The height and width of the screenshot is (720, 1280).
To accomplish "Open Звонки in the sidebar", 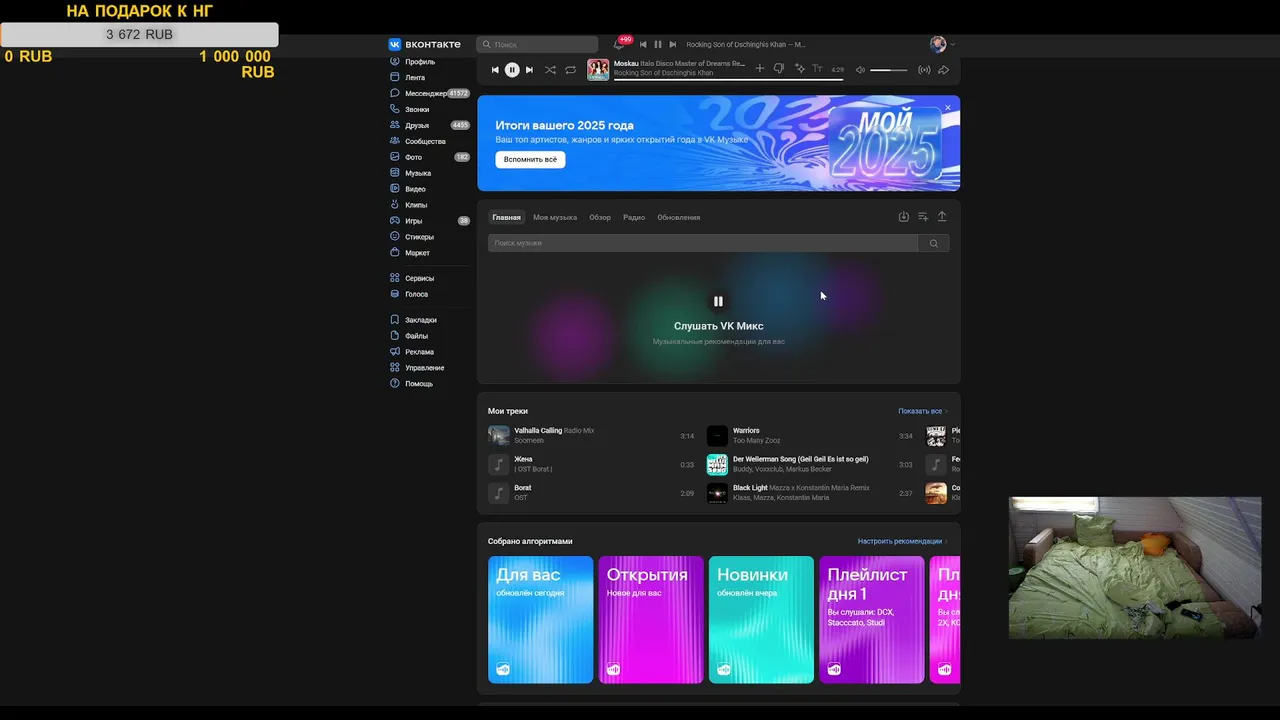I will [x=417, y=109].
